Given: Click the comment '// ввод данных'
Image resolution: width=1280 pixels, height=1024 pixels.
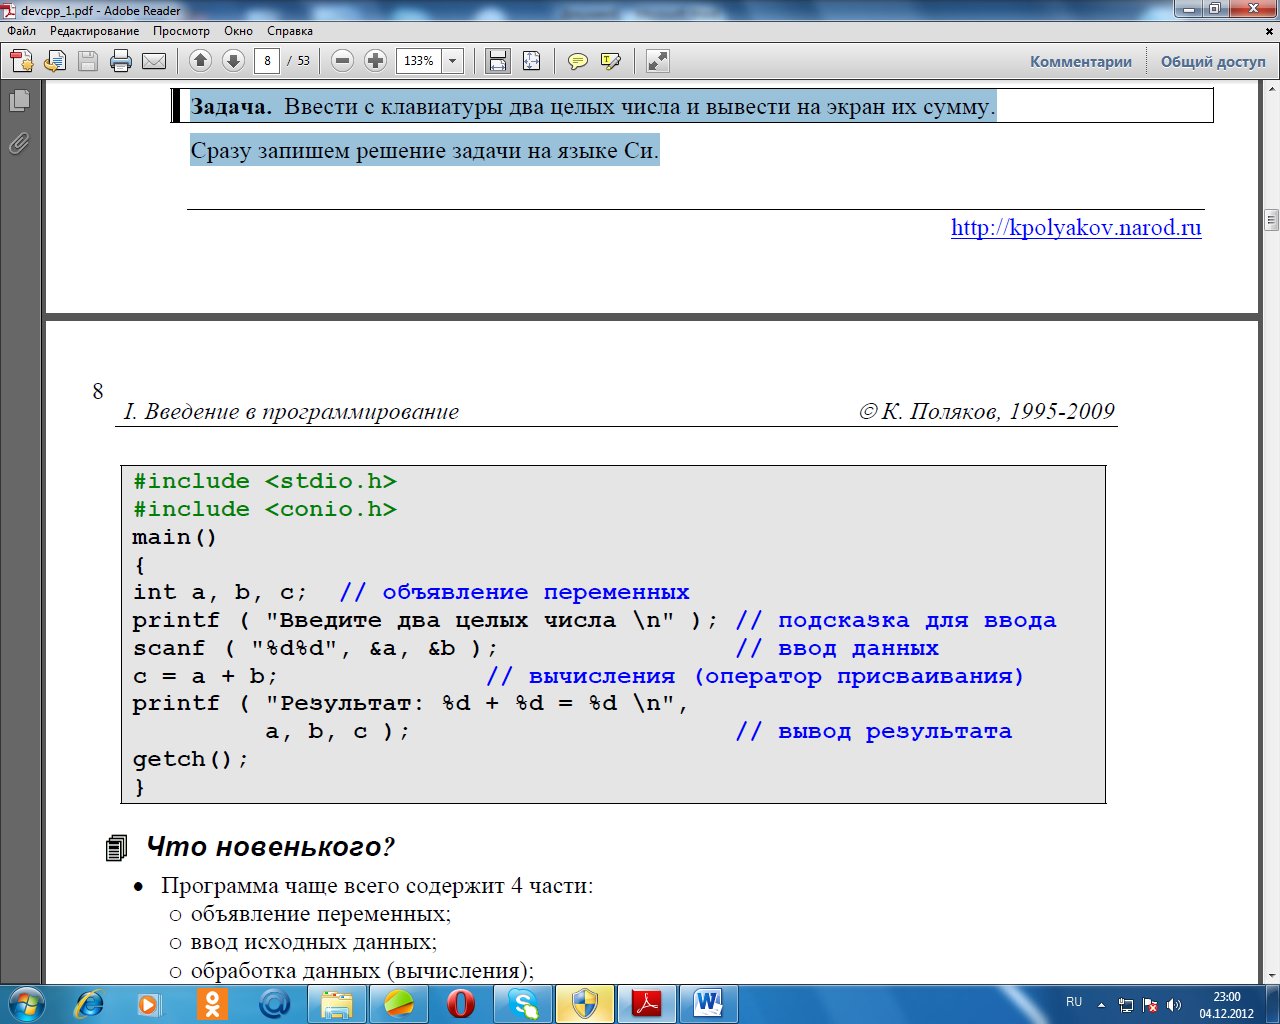Looking at the screenshot, I should tap(837, 648).
